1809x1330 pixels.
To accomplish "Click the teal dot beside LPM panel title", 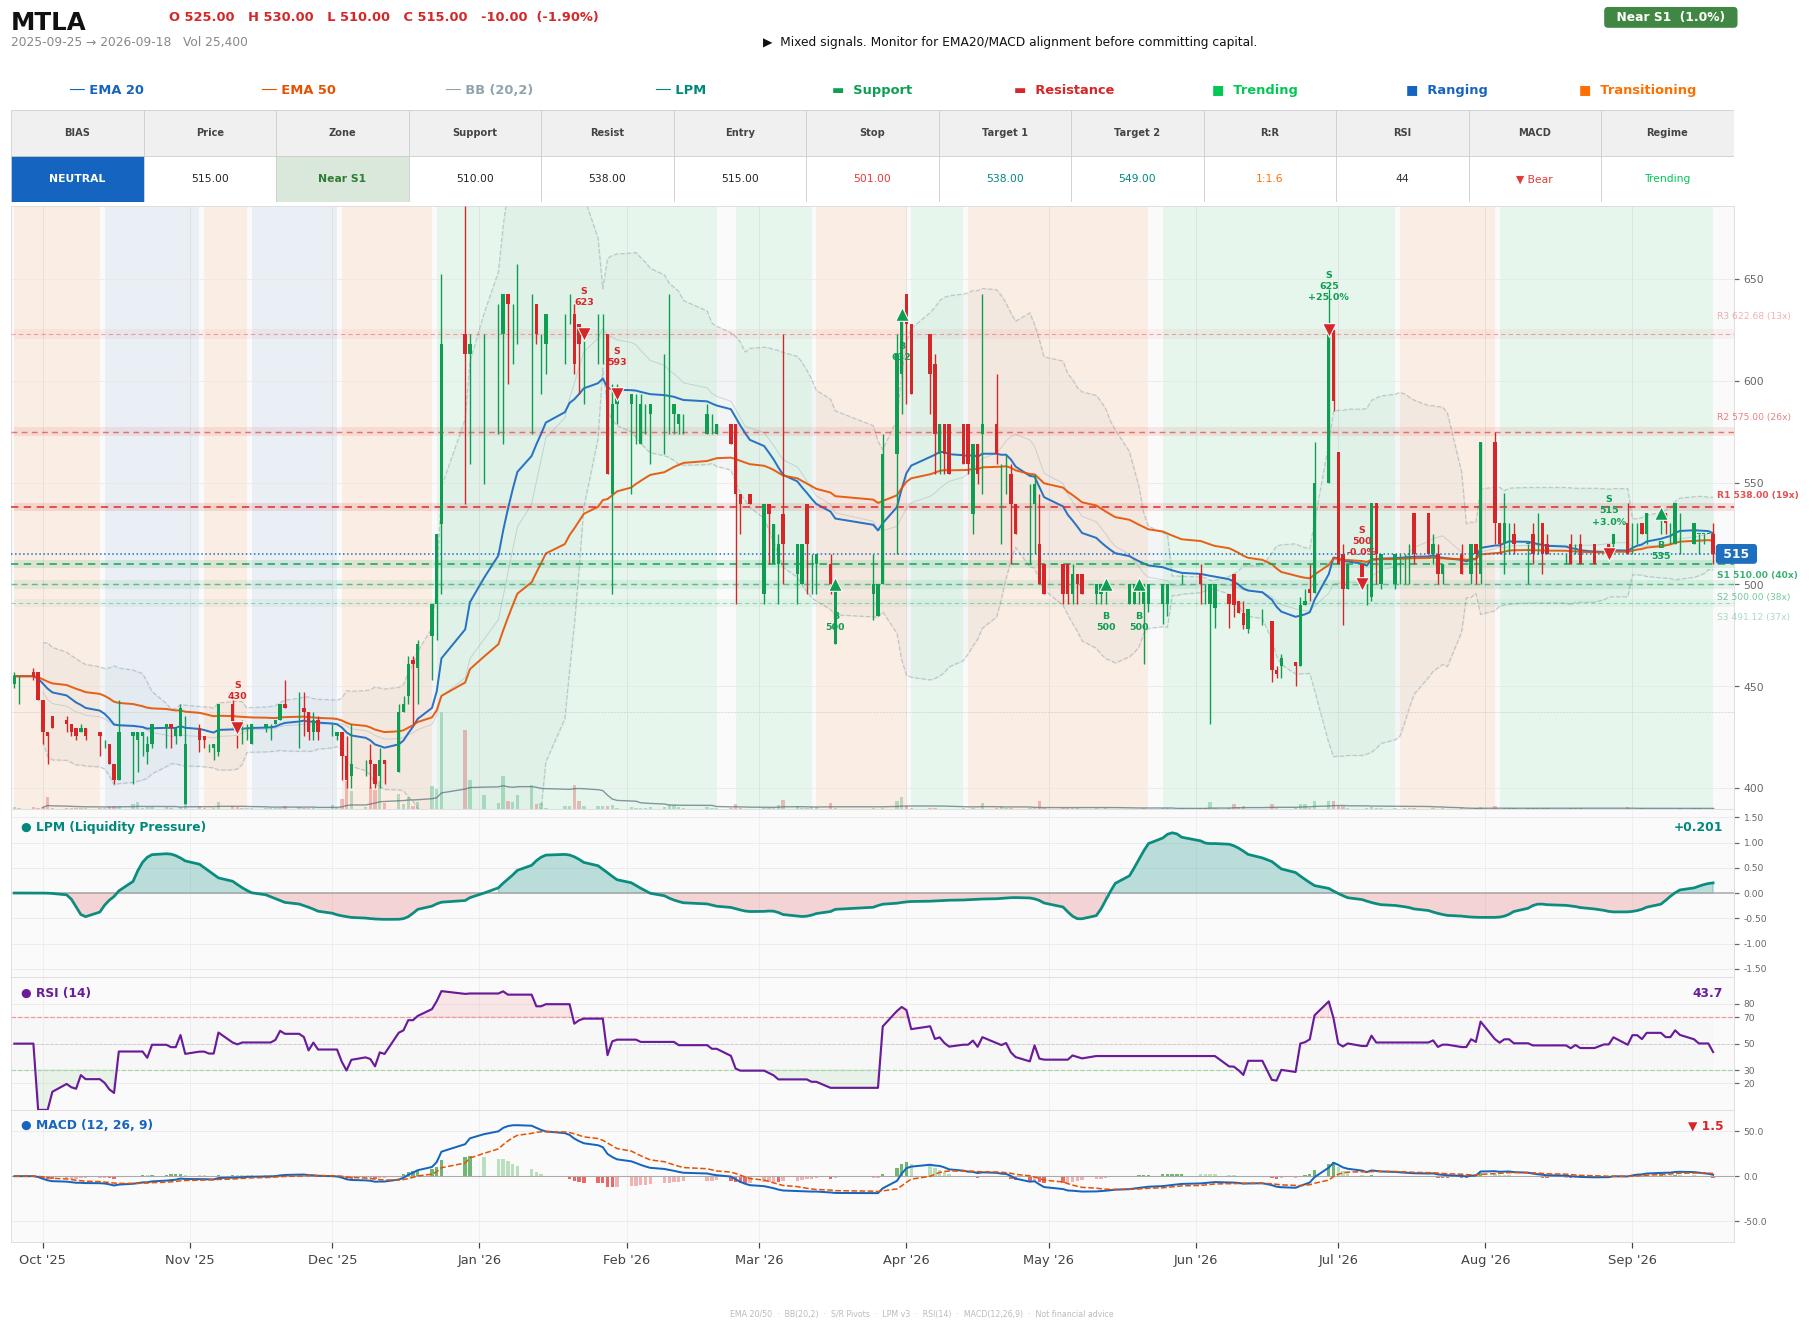I will click(26, 827).
